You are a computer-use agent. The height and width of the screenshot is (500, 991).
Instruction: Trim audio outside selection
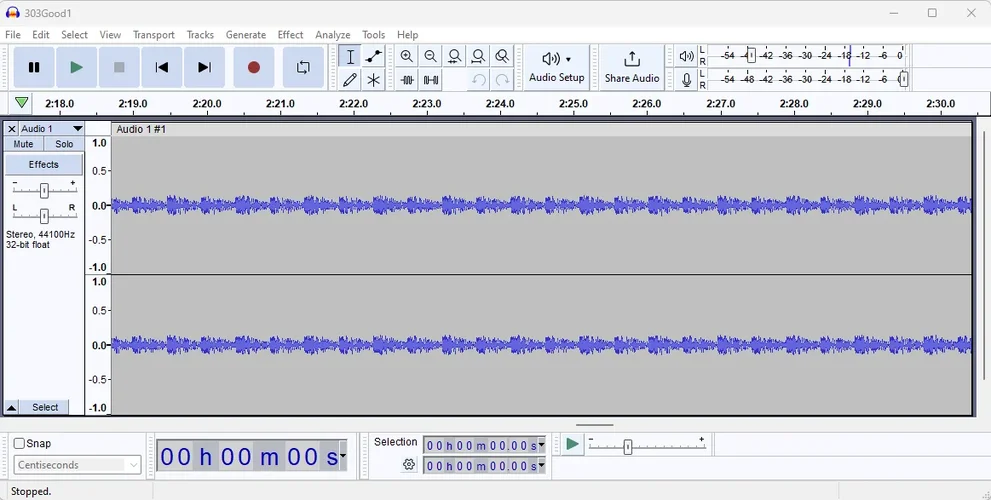click(407, 80)
